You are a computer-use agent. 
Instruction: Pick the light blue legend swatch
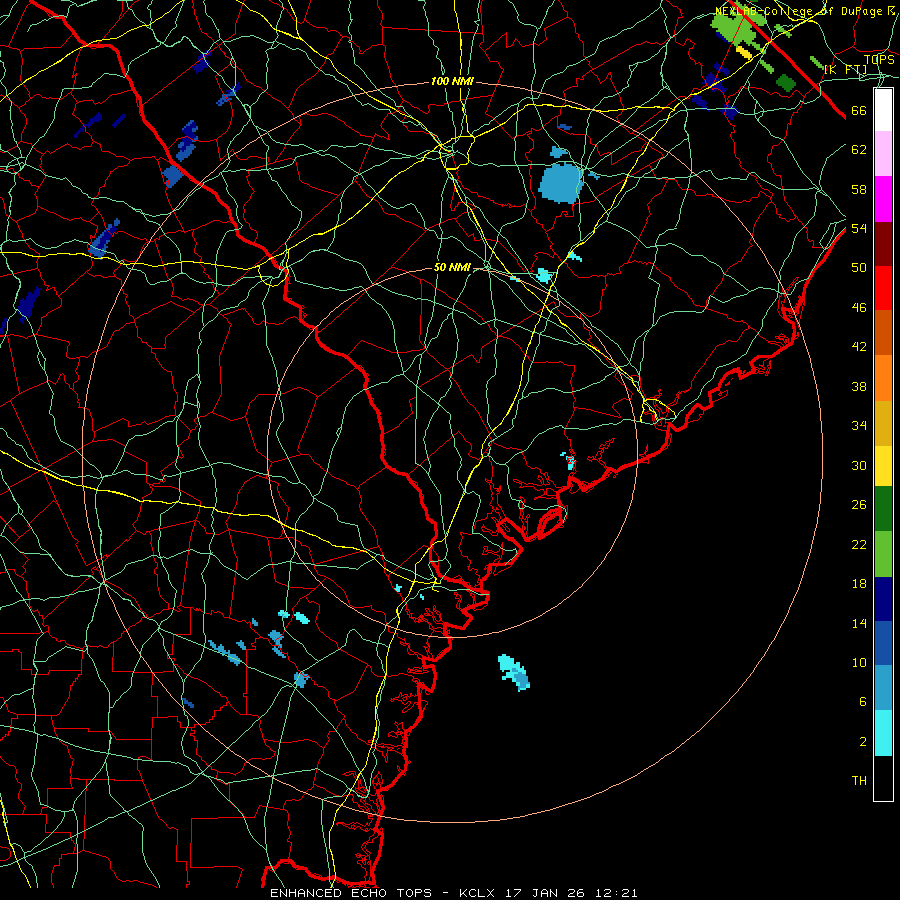(x=883, y=688)
